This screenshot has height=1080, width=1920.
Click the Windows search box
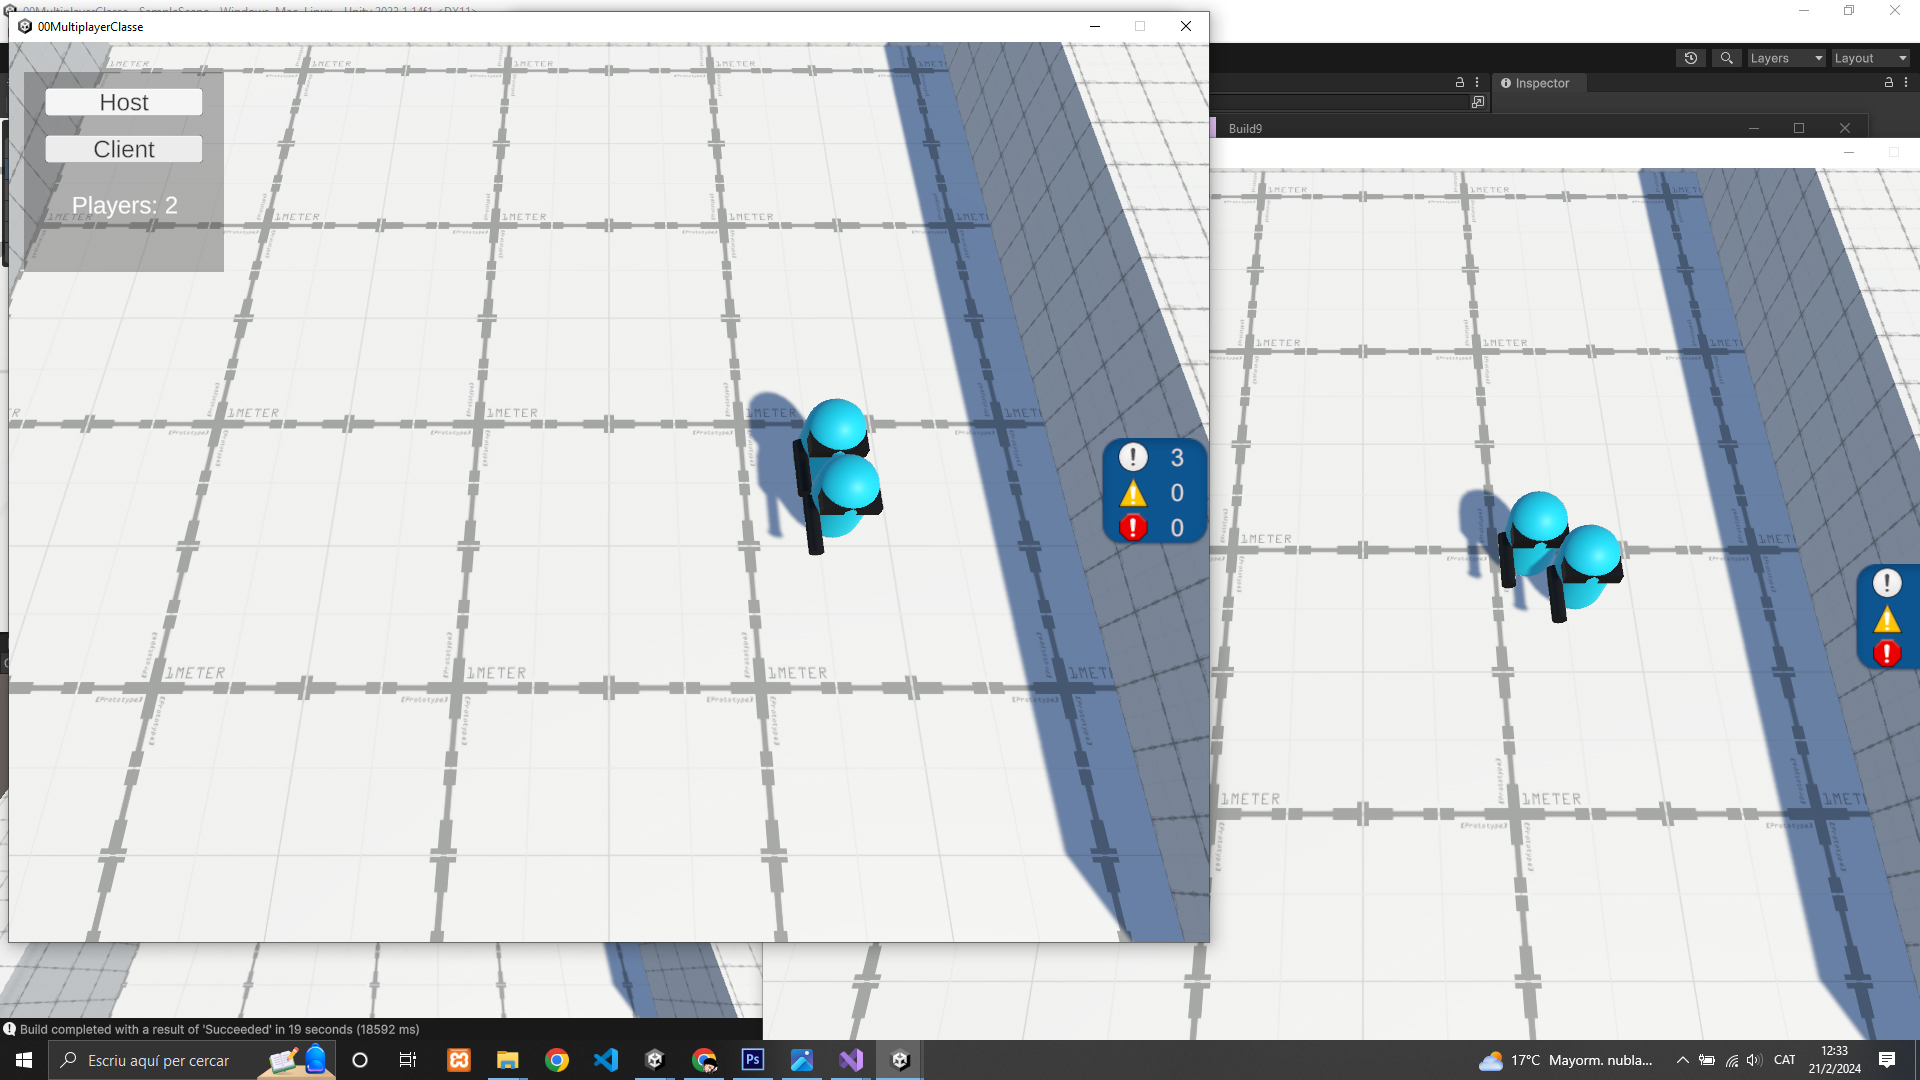[160, 1060]
